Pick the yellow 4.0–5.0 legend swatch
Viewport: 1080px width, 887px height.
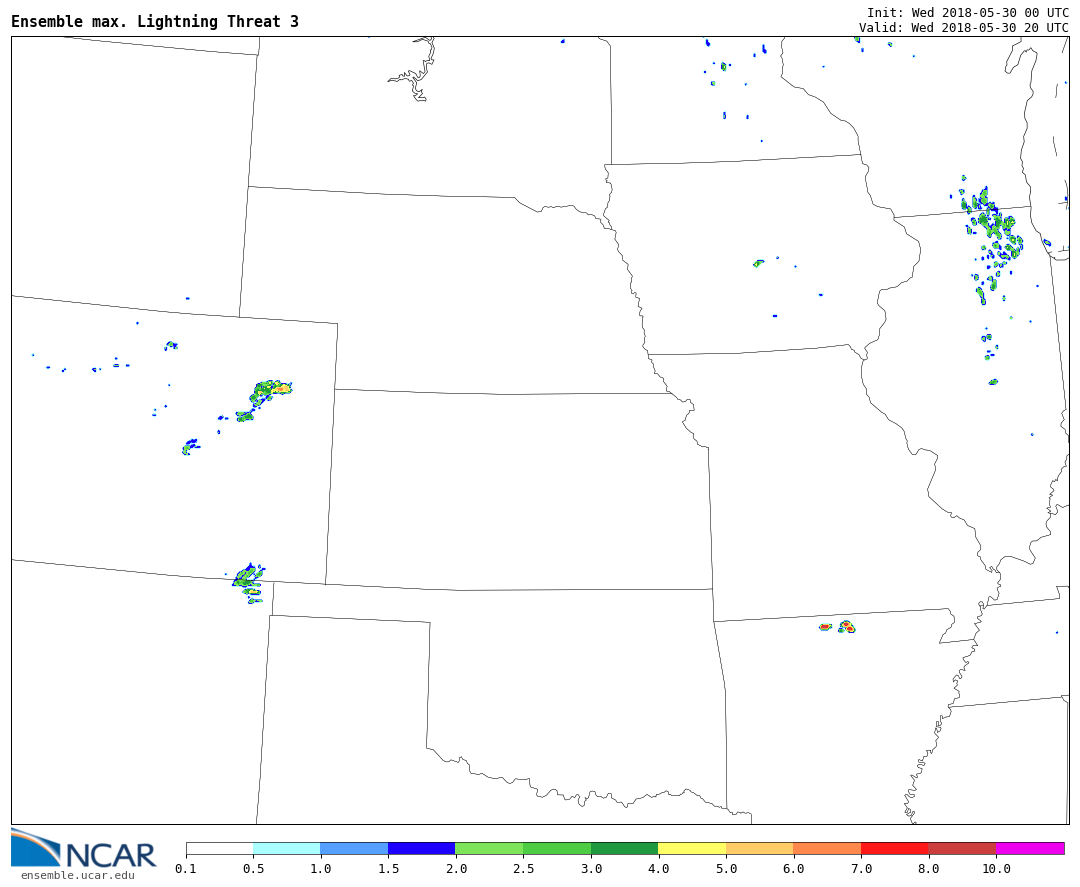692,848
